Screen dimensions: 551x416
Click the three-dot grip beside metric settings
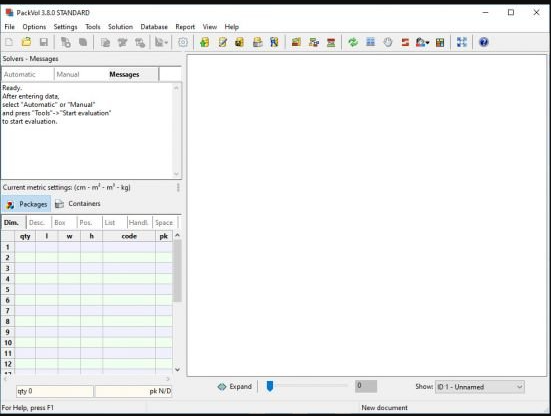tap(178, 187)
